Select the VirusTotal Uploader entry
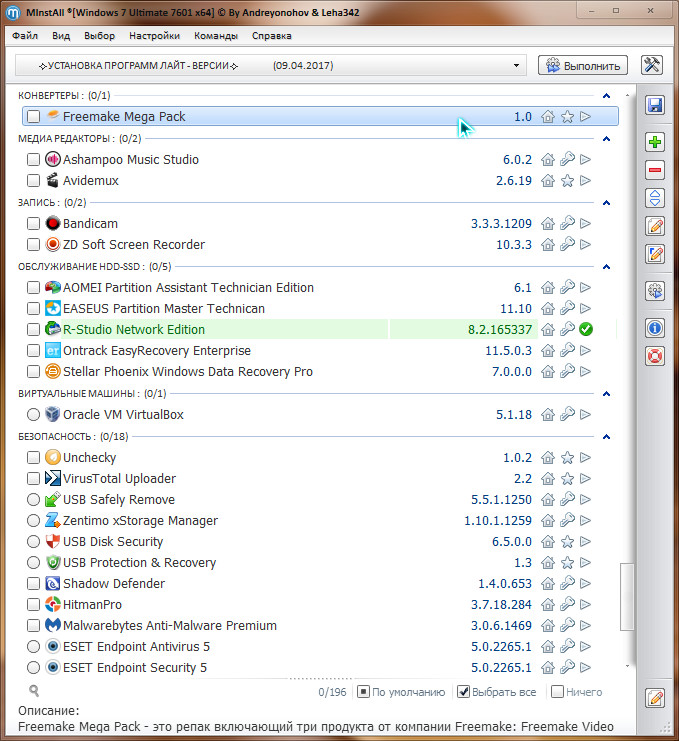This screenshot has width=679, height=741. [319, 478]
